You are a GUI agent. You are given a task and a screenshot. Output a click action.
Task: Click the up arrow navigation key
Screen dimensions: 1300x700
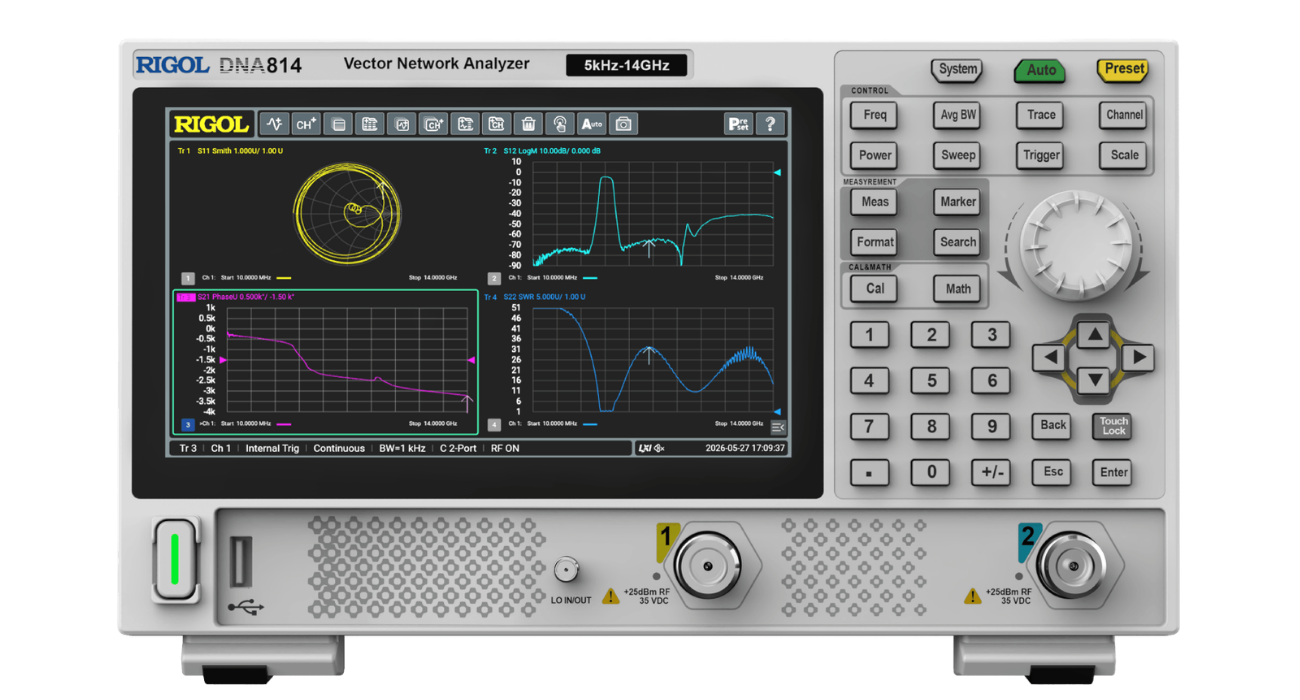[1095, 335]
